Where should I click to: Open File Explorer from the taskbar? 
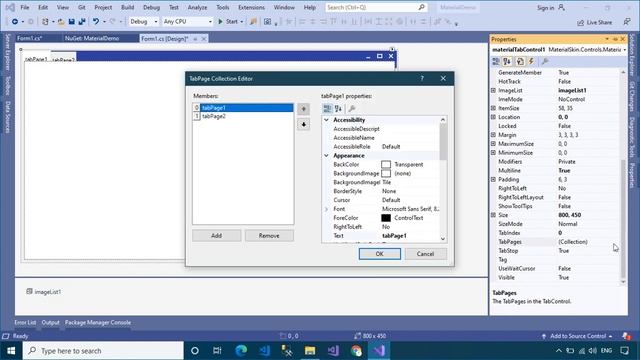click(x=310, y=351)
